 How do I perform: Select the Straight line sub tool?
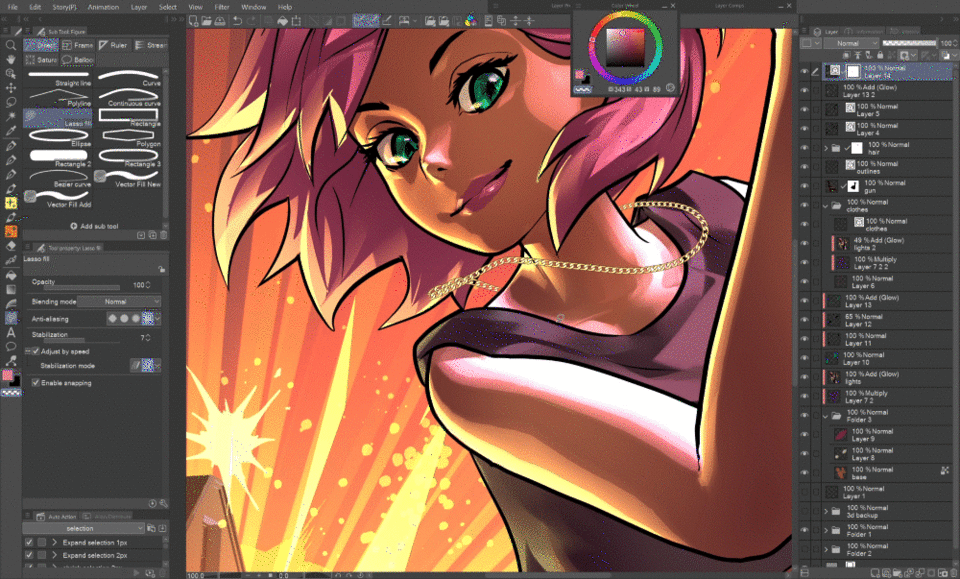(58, 78)
